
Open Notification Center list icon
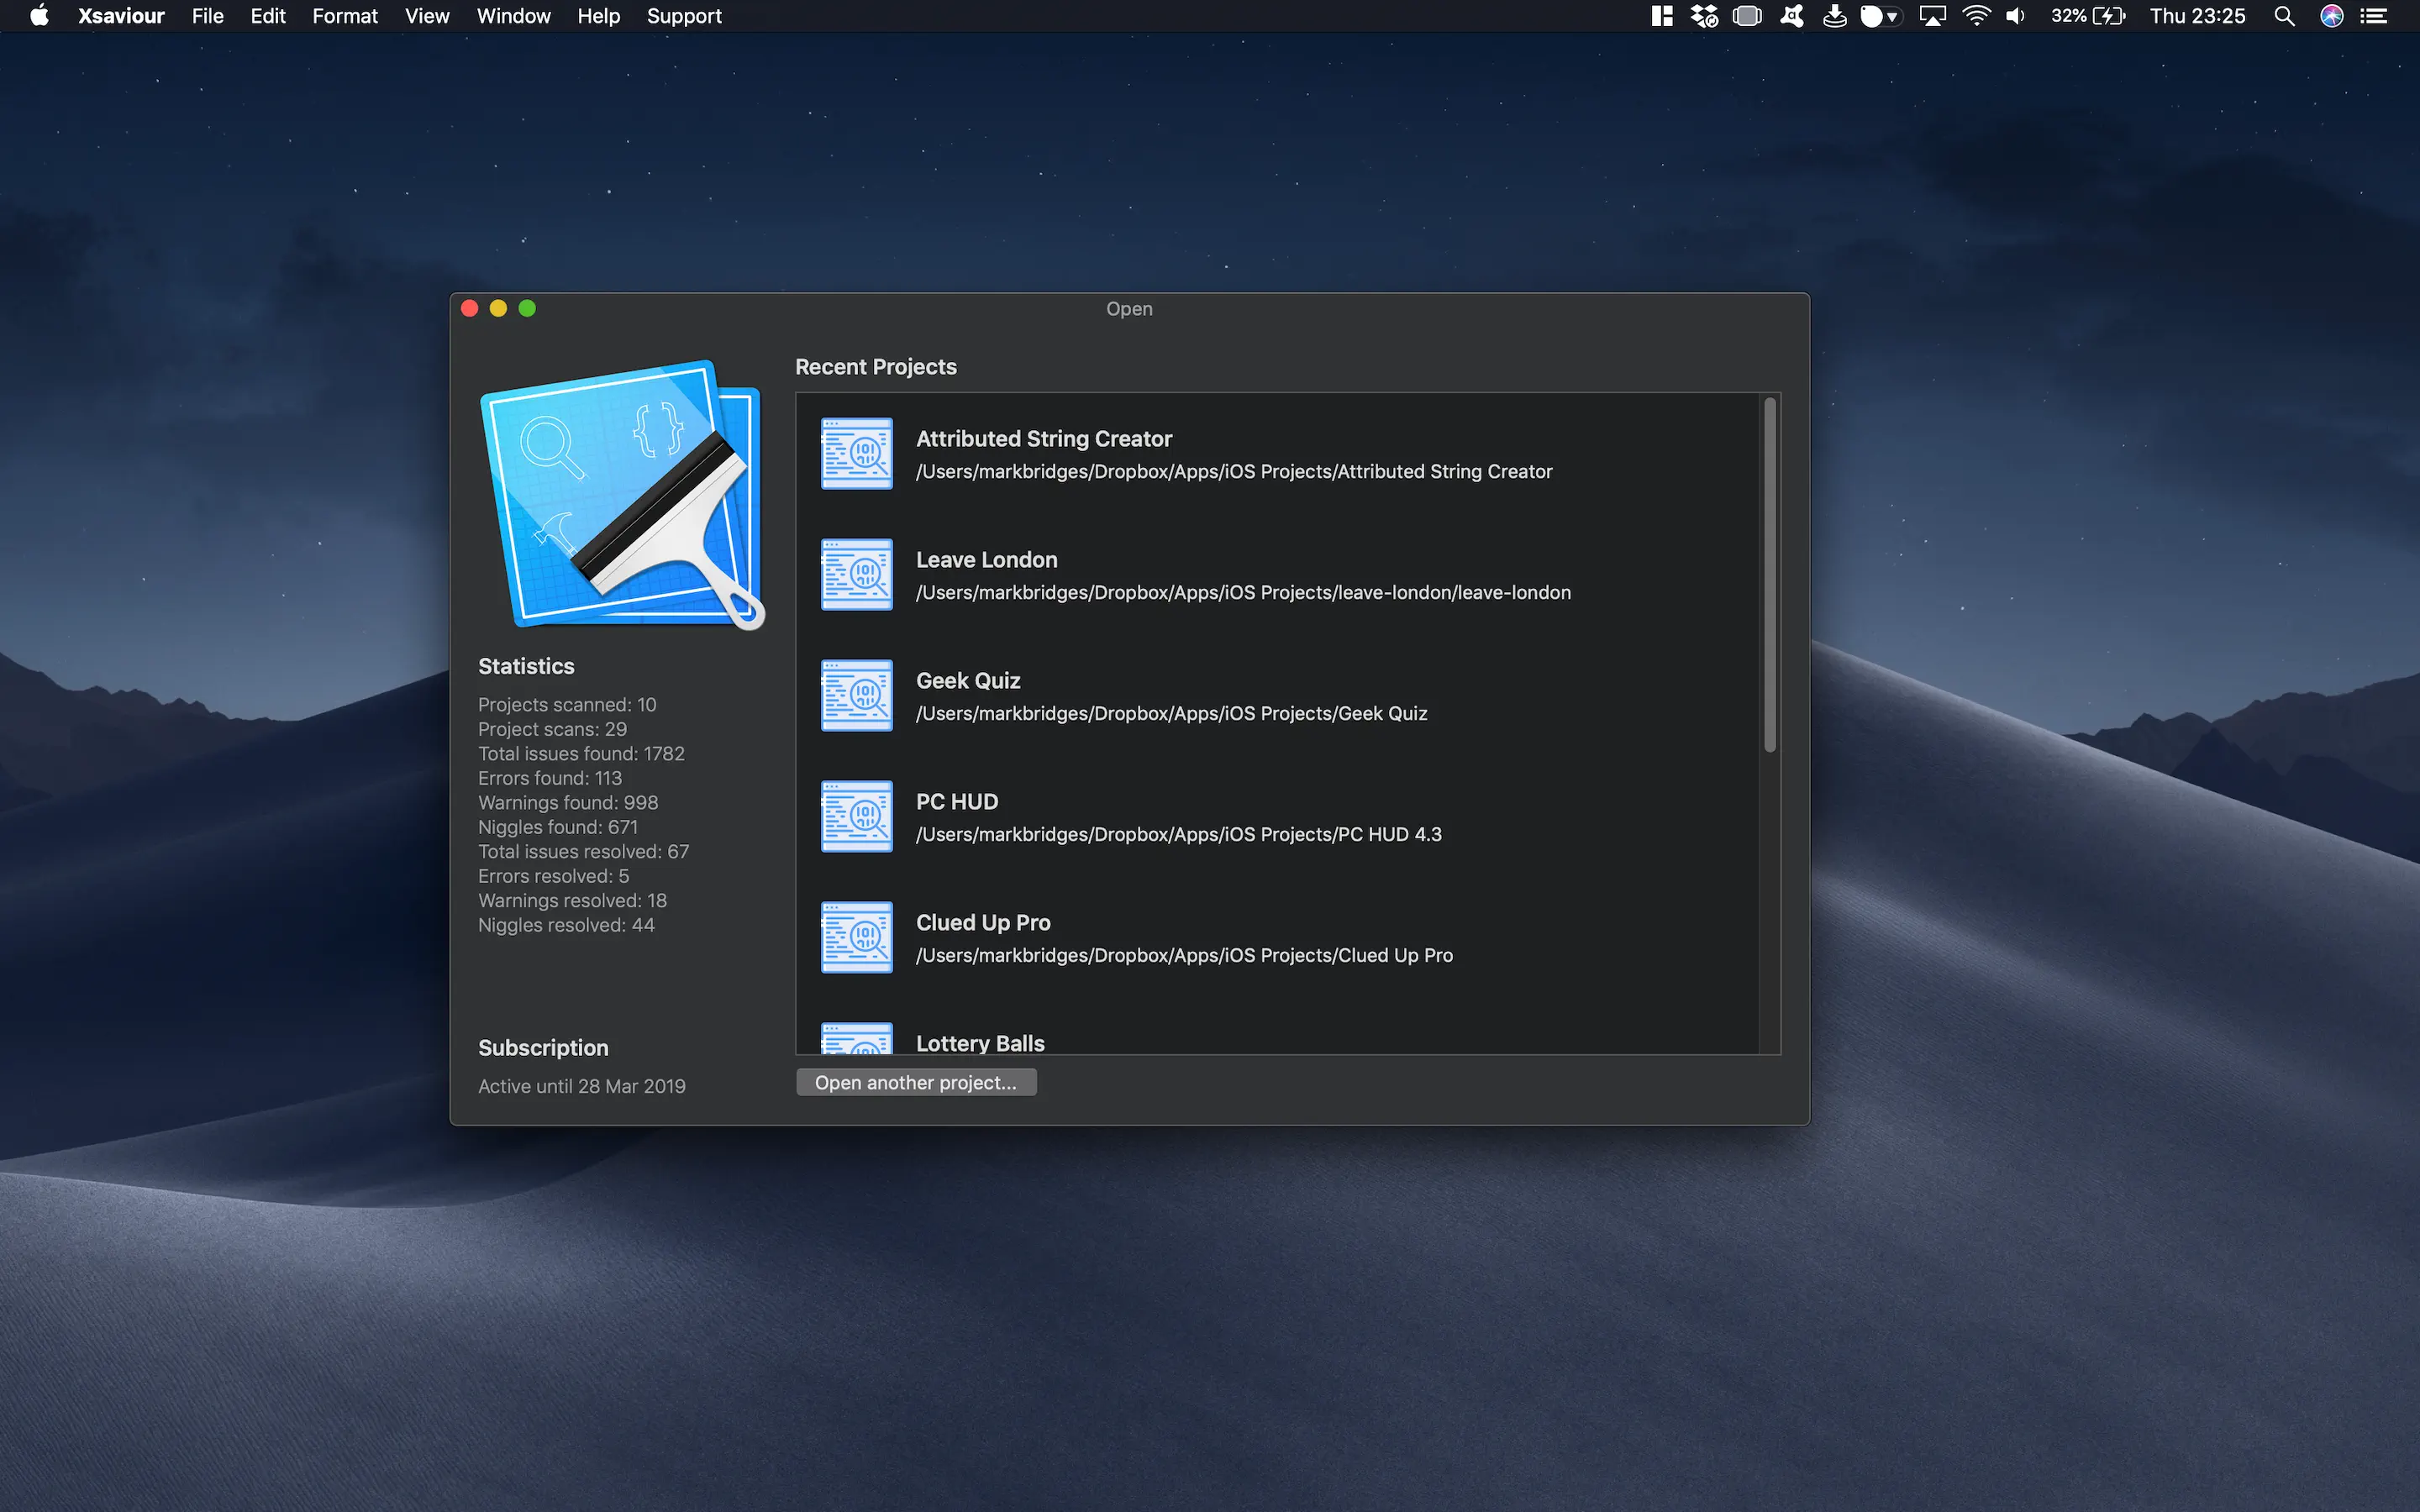[x=2375, y=16]
